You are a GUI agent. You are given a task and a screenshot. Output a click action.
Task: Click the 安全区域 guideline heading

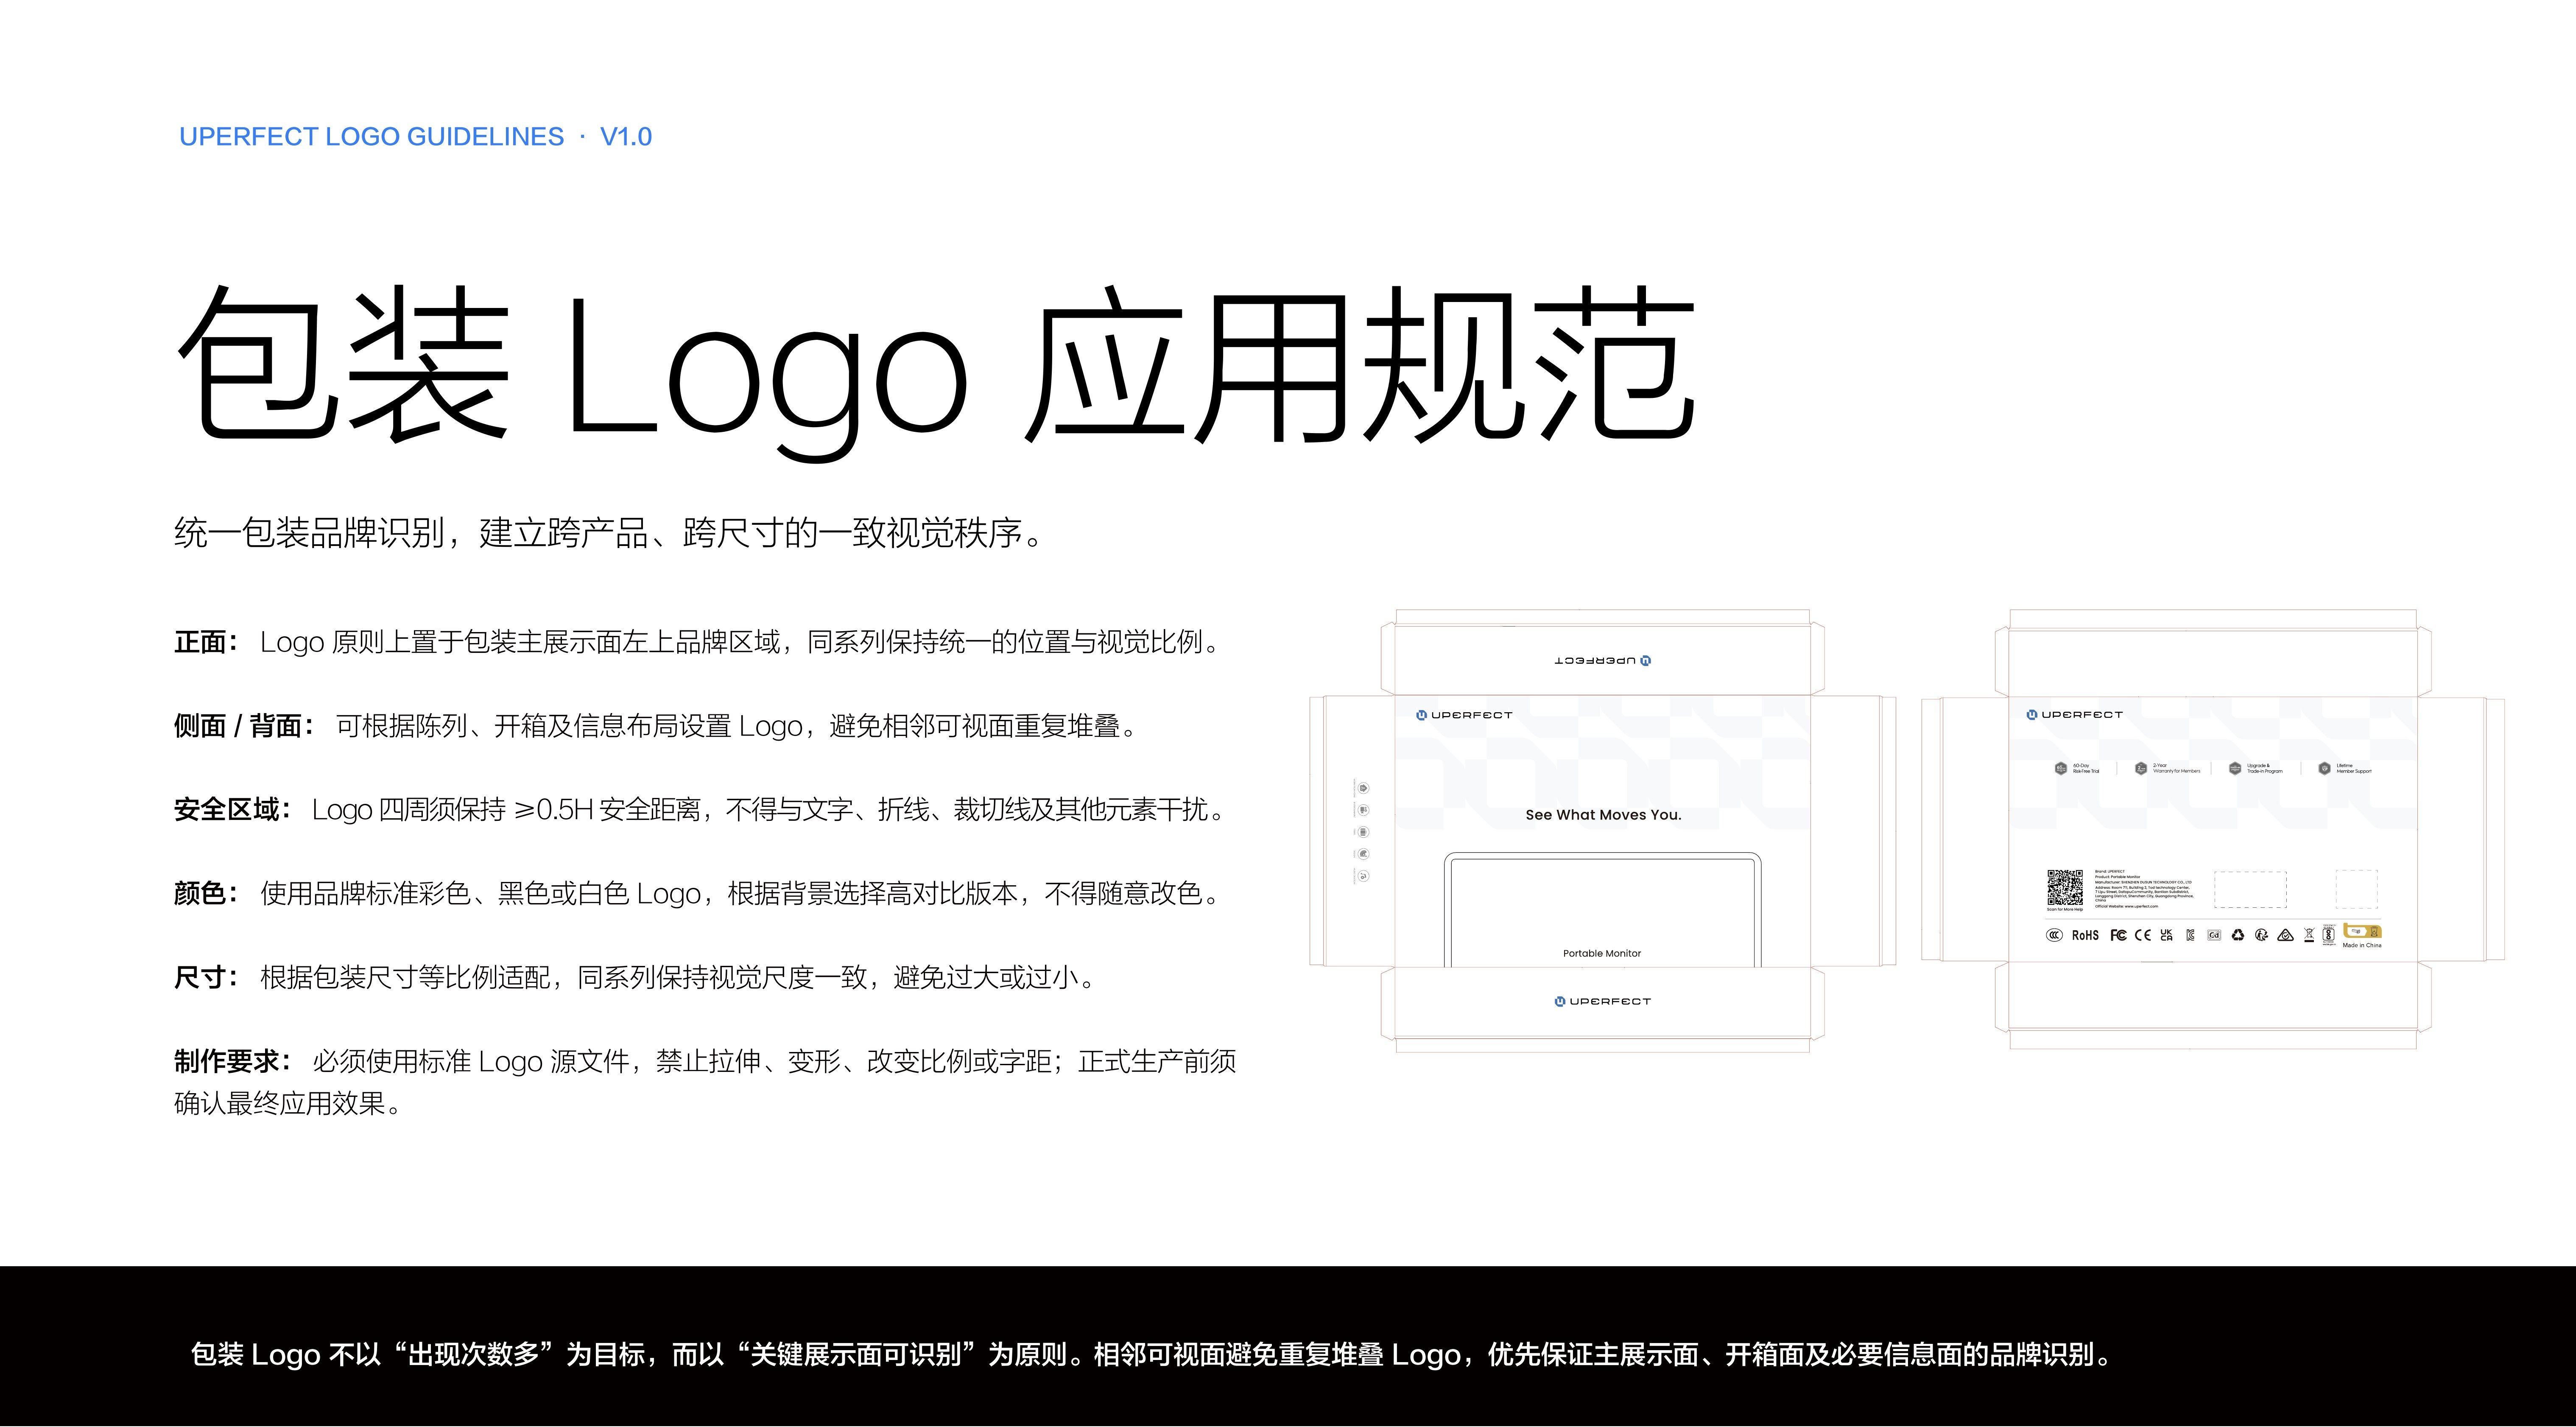point(233,809)
